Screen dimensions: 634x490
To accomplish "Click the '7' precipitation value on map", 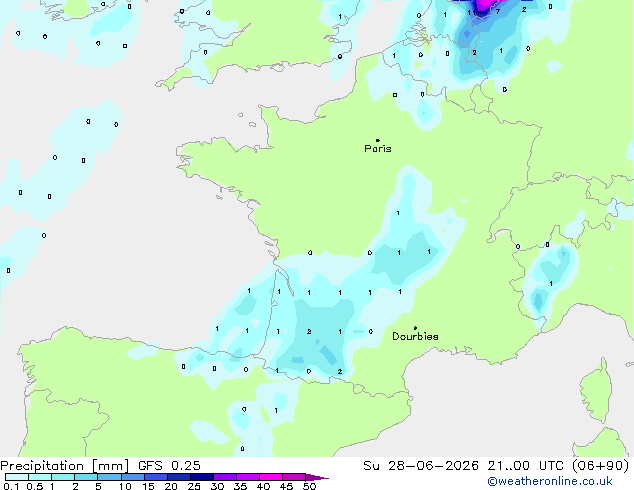I will (x=498, y=11).
